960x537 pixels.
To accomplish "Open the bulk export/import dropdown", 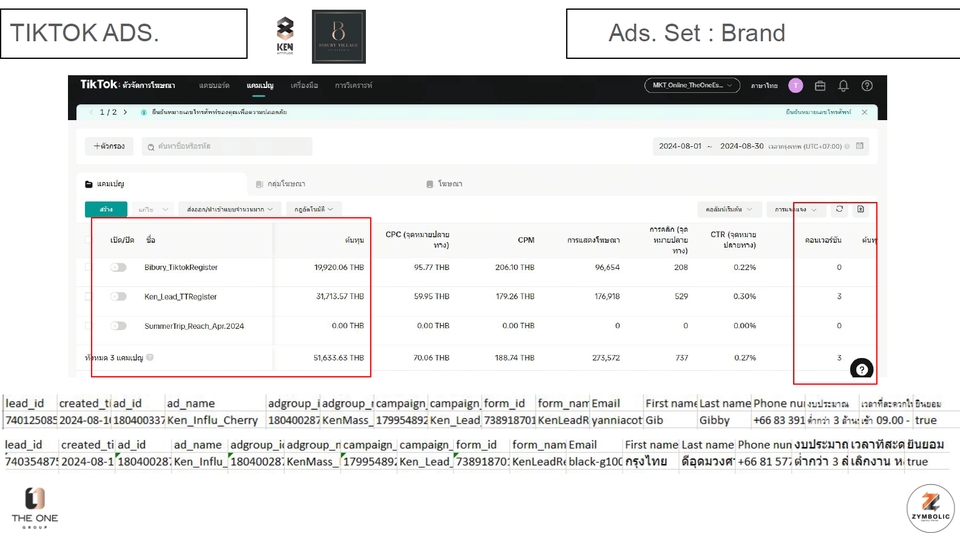I will (x=230, y=209).
